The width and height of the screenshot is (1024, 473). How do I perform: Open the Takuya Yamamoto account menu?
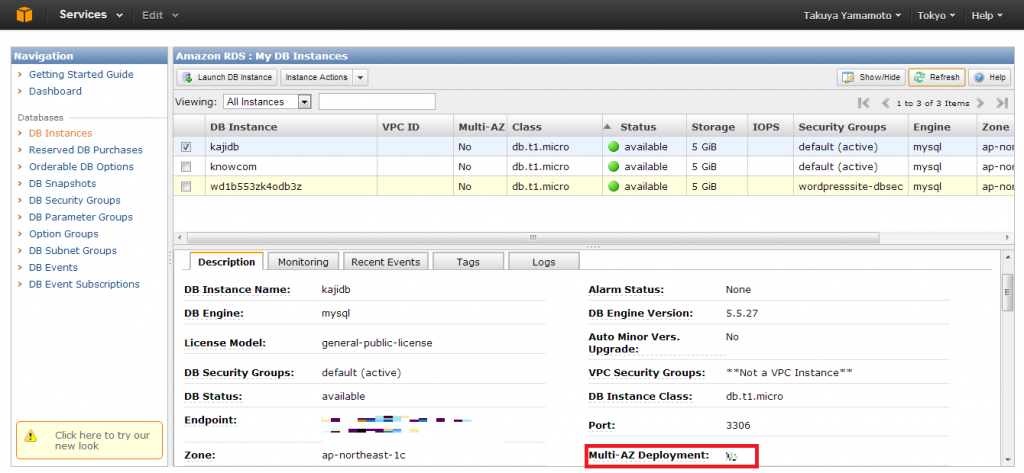tap(853, 15)
